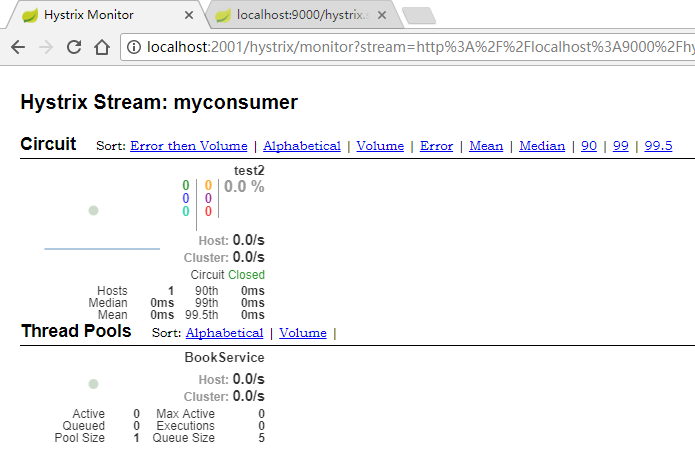Click the Hystrix Monitor tab favicon
This screenshot has width=695, height=452.
coord(30,16)
